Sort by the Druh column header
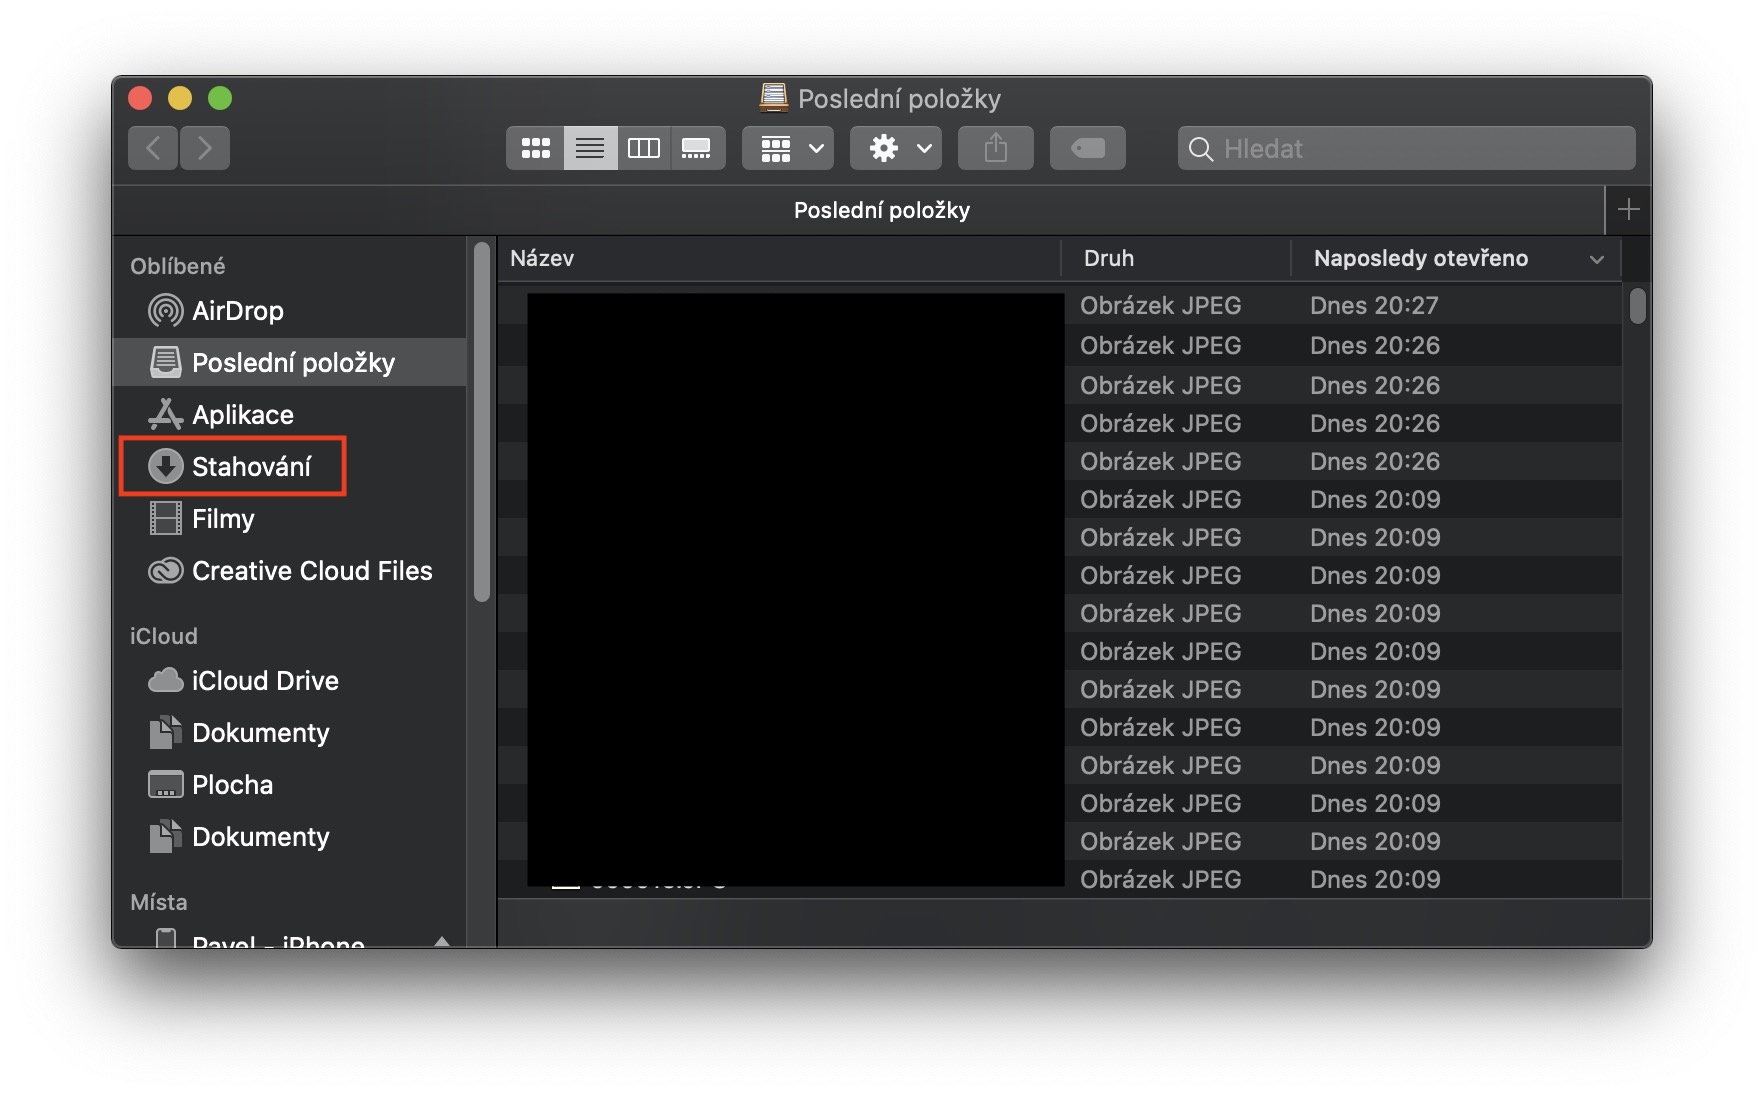This screenshot has width=1764, height=1096. pos(1176,258)
